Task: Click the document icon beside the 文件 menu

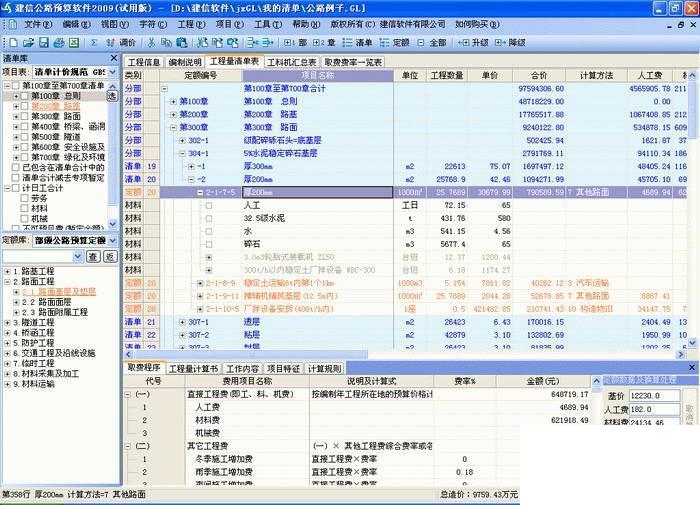Action: coord(12,25)
